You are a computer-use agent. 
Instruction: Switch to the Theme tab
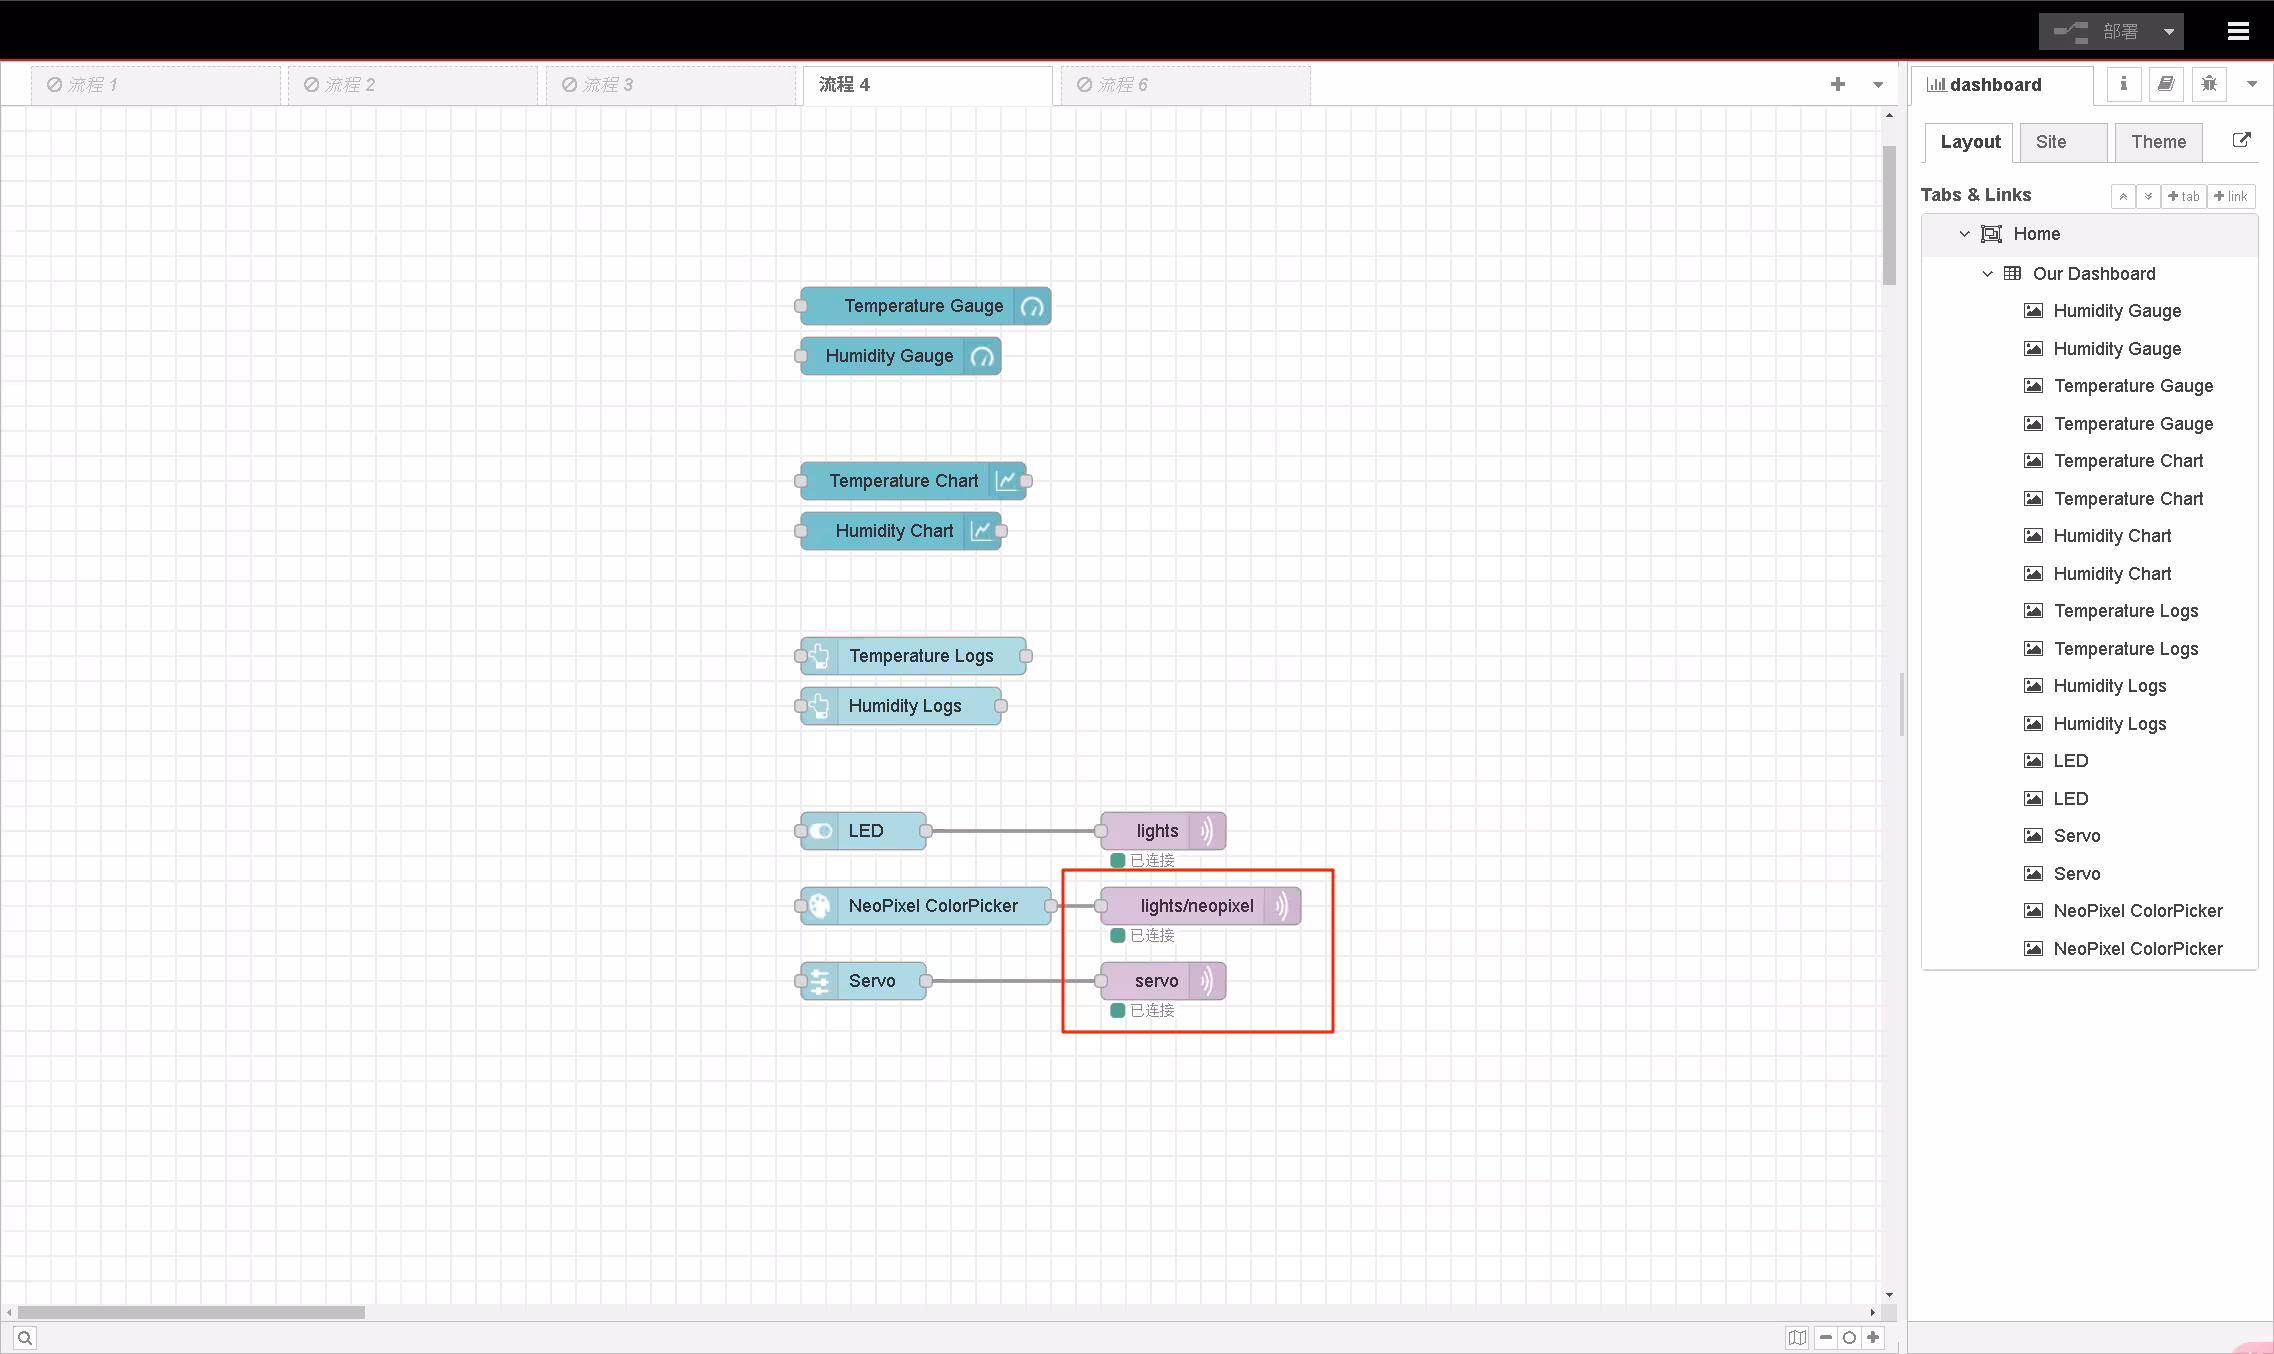click(2158, 142)
